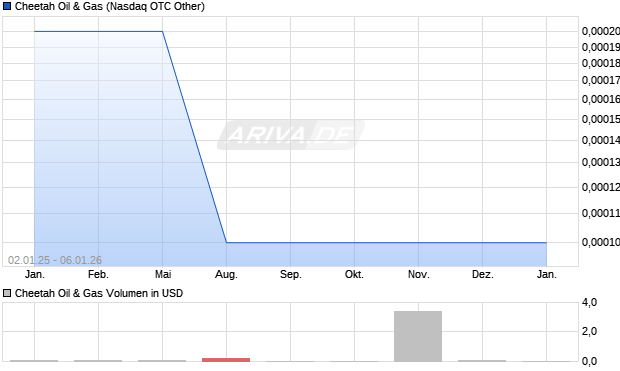Click the price line's drop point at Aug.

226,242
